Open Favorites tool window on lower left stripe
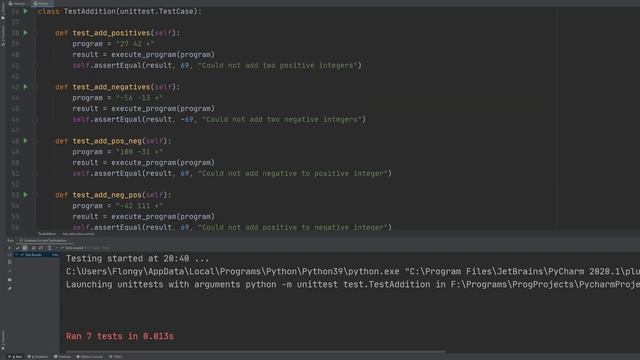This screenshot has width=640, height=360. (3, 340)
